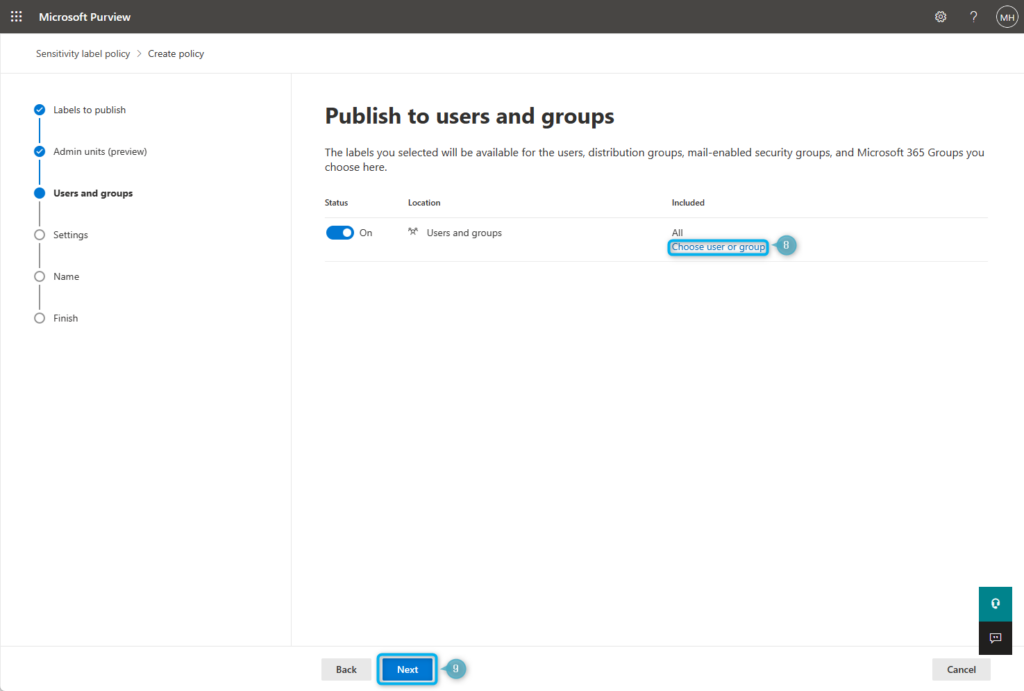Click the checkmark on Admin units step
Image resolution: width=1024 pixels, height=691 pixels.
[x=39, y=151]
